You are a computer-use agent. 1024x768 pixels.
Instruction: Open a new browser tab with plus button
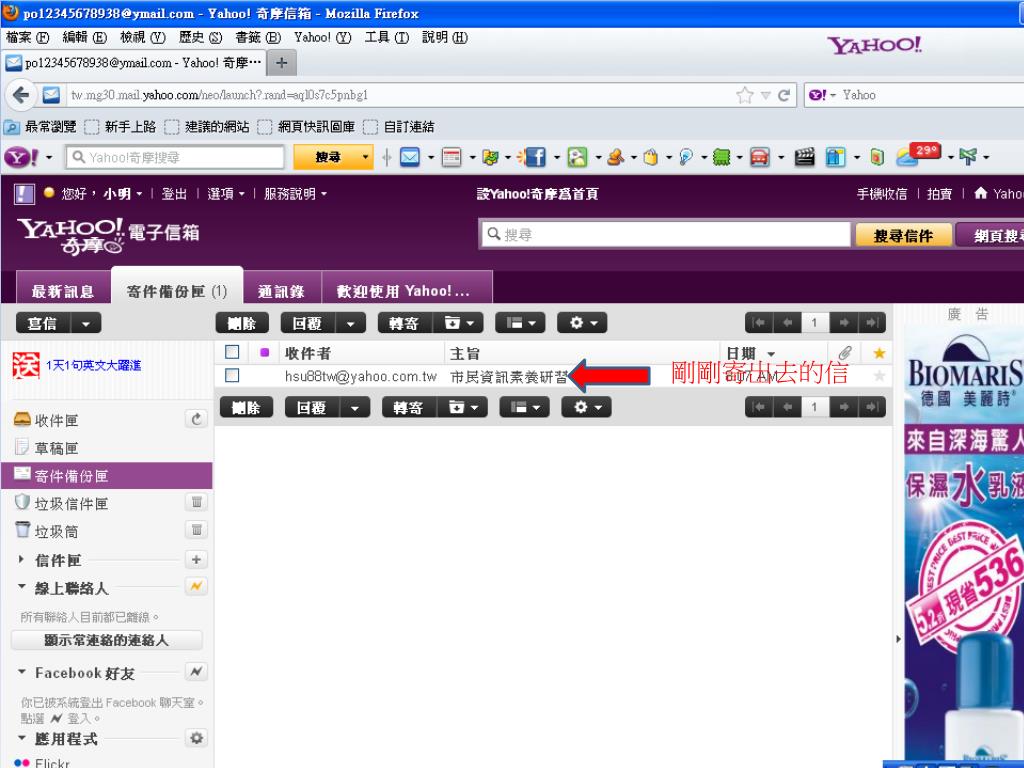[281, 63]
